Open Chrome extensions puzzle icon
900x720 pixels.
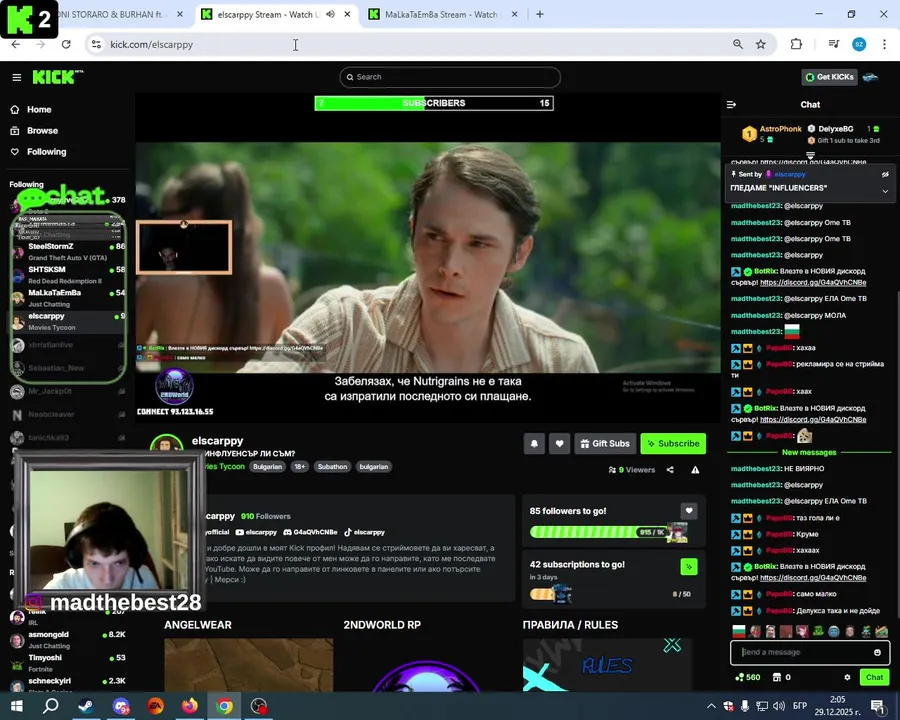tap(796, 44)
